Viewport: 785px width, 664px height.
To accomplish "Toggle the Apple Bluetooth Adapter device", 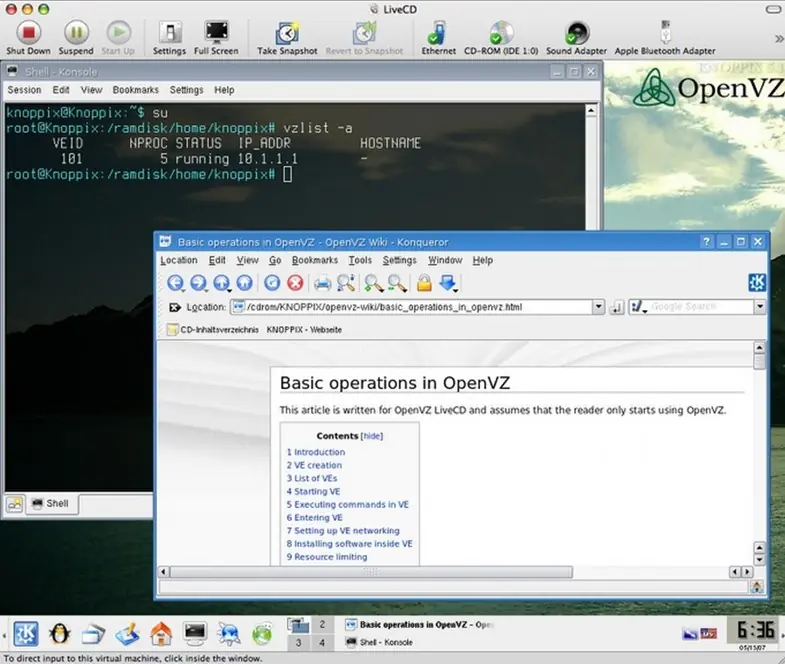I will click(665, 38).
